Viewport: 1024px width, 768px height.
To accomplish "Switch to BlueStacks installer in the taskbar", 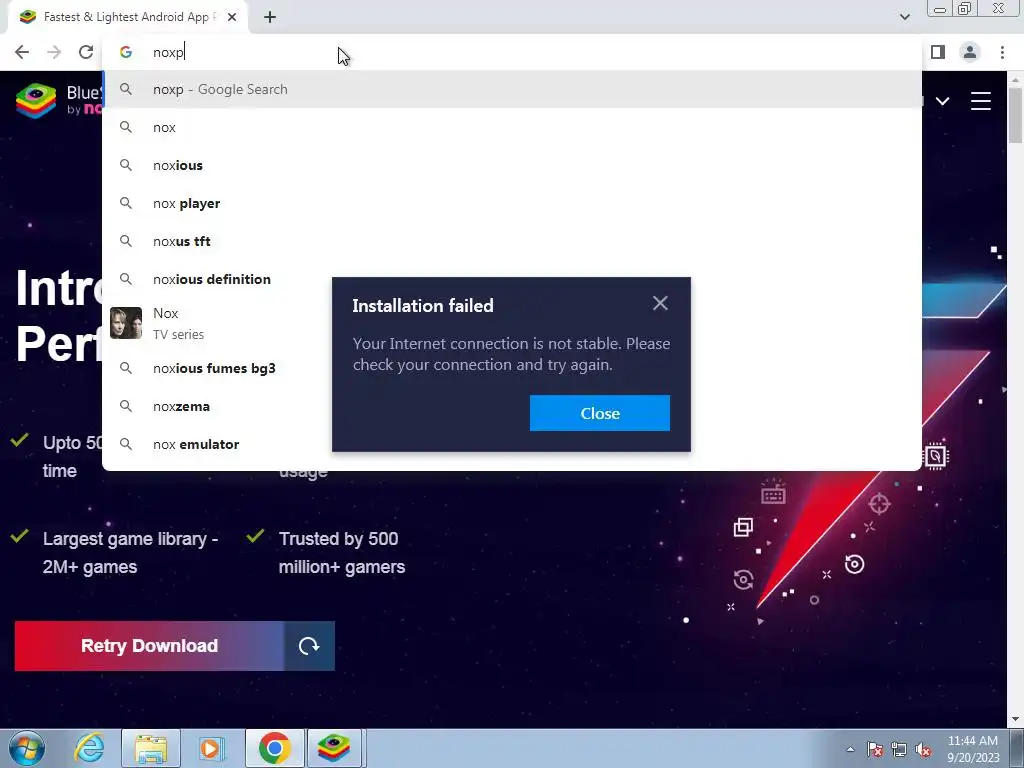I will point(334,748).
